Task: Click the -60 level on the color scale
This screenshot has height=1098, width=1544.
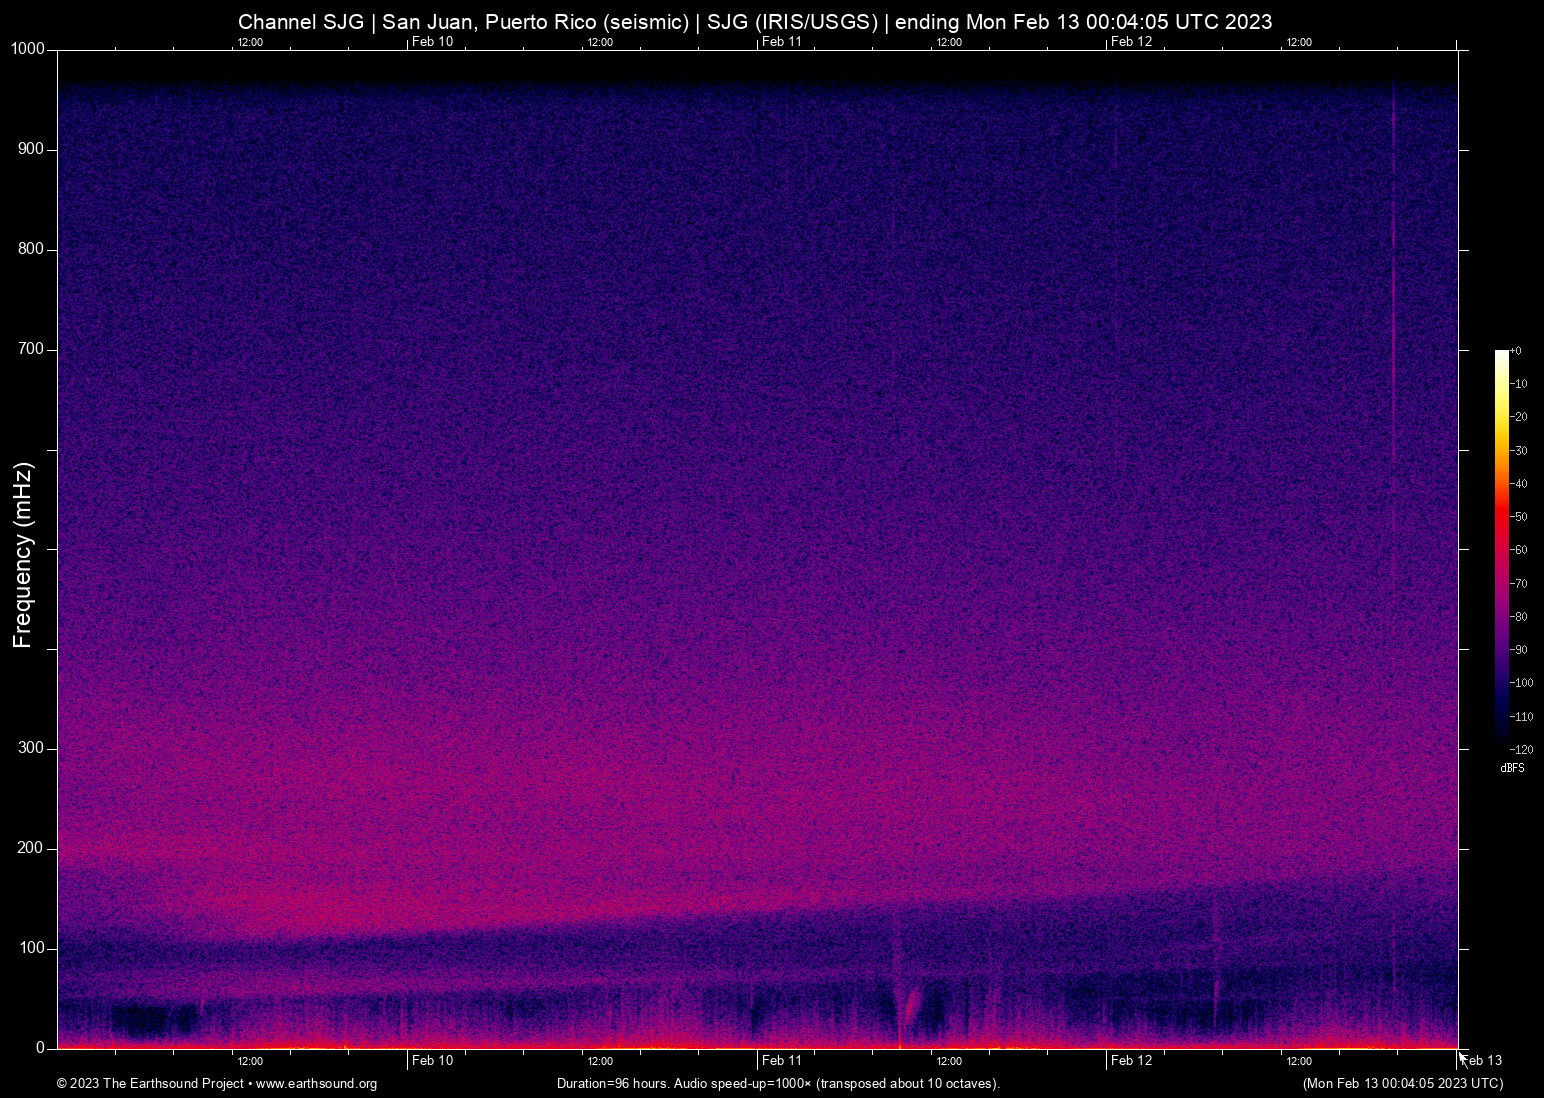Action: point(1518,549)
